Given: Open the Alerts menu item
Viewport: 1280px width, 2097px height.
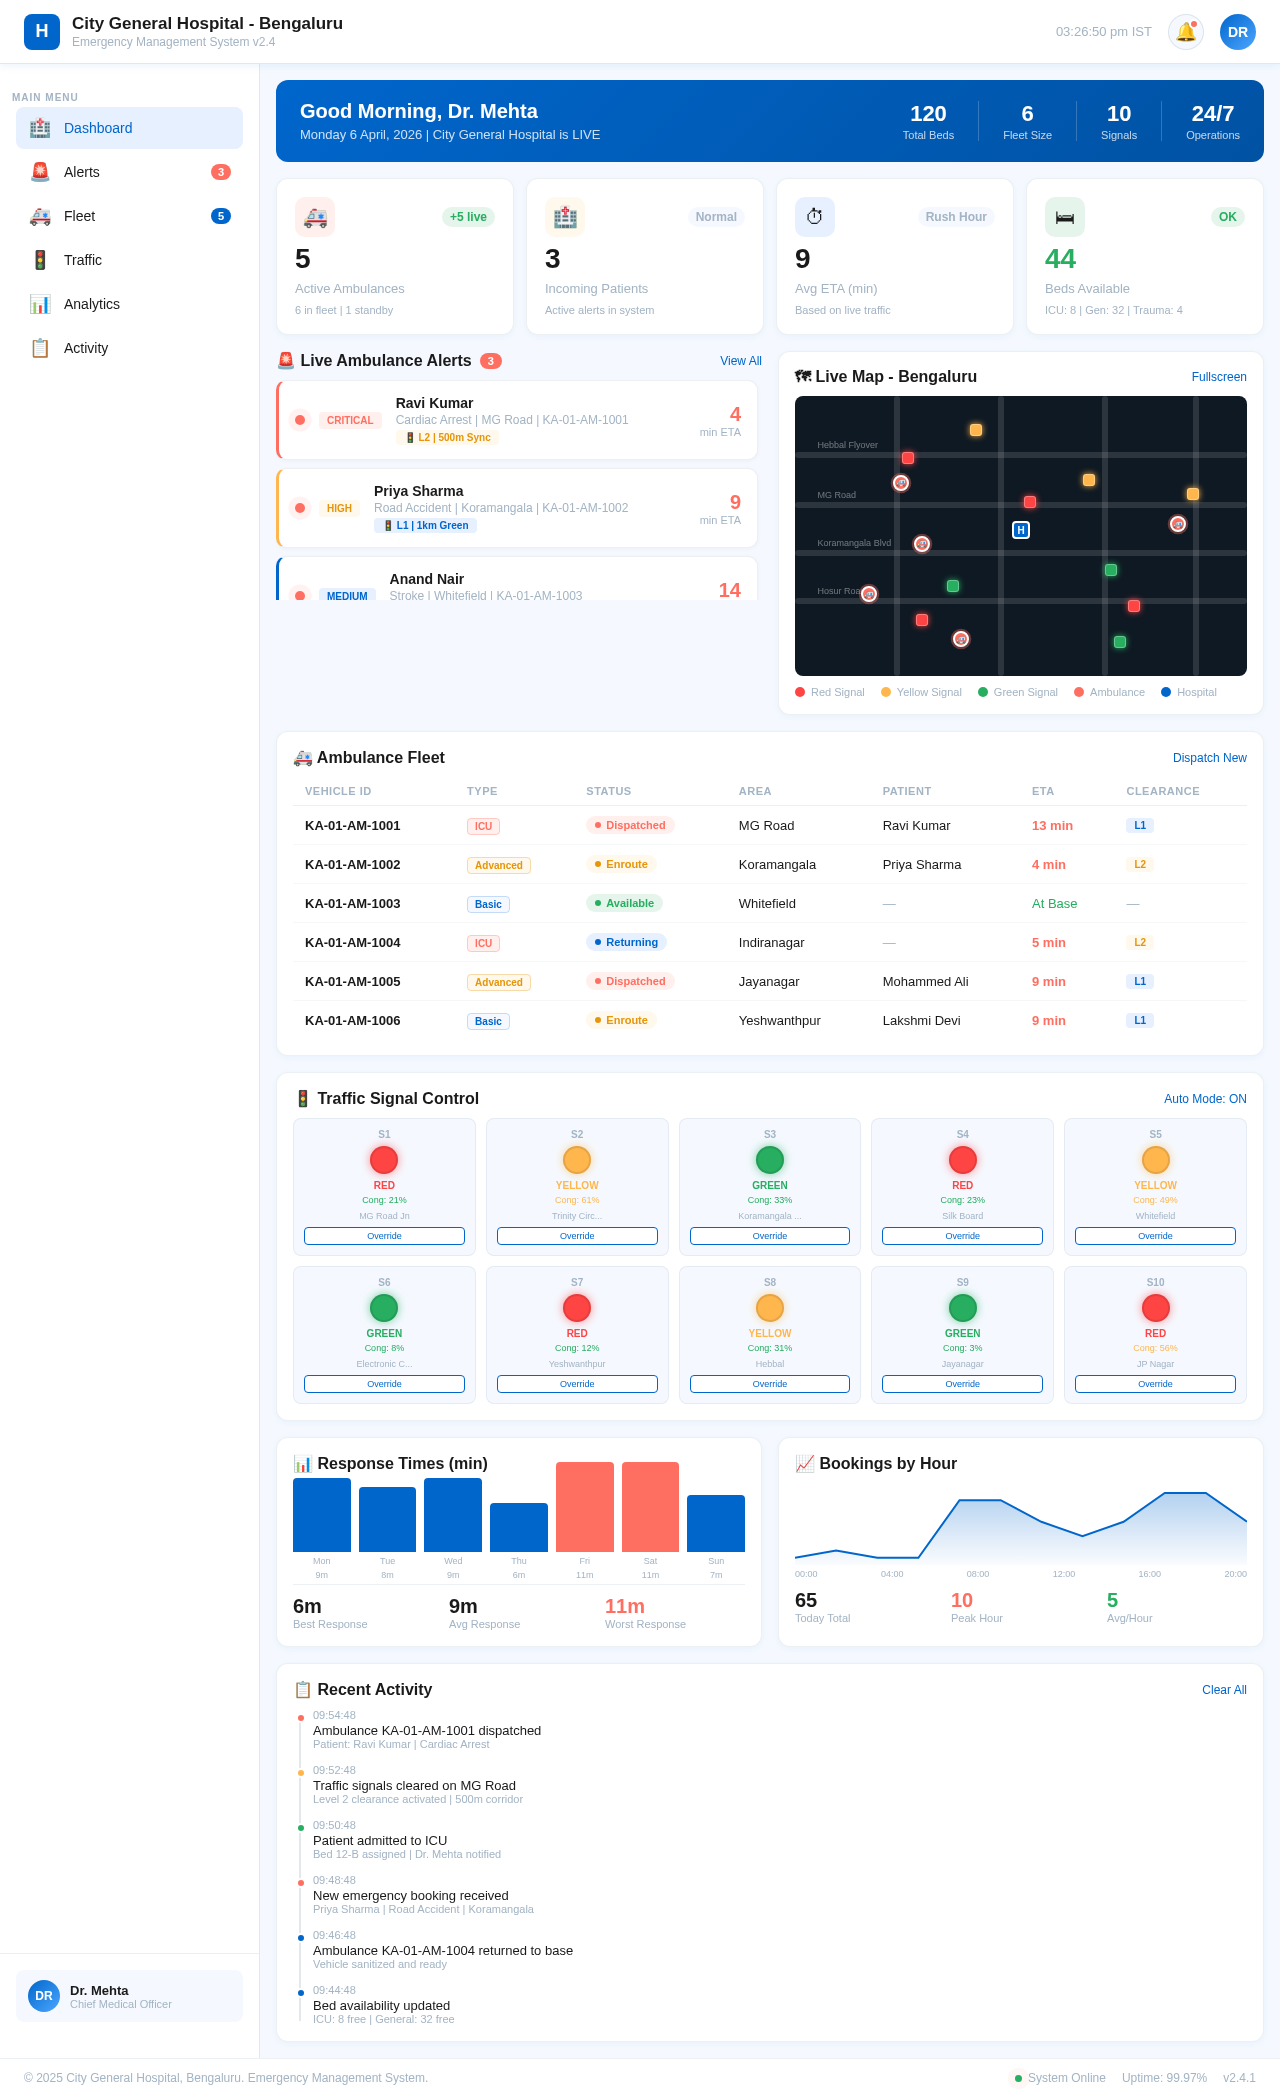Looking at the screenshot, I should click(x=129, y=172).
